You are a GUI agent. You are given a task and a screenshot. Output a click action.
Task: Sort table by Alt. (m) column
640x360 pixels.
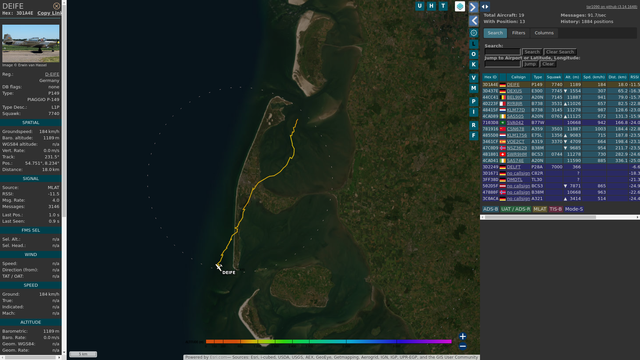pyautogui.click(x=572, y=77)
